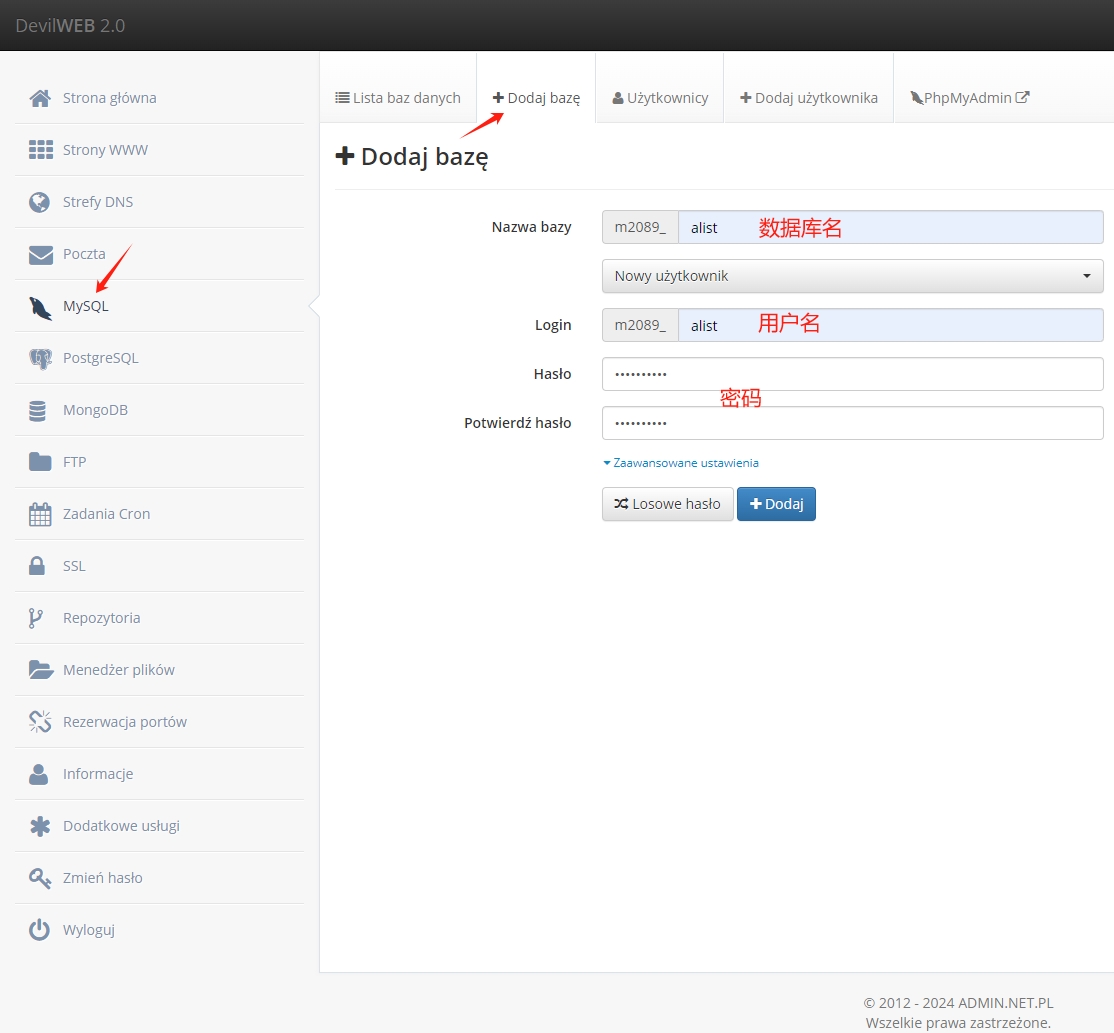Screen dimensions: 1114x1033
Task: Click the Repozytoria branch icon
Action: tap(36, 618)
